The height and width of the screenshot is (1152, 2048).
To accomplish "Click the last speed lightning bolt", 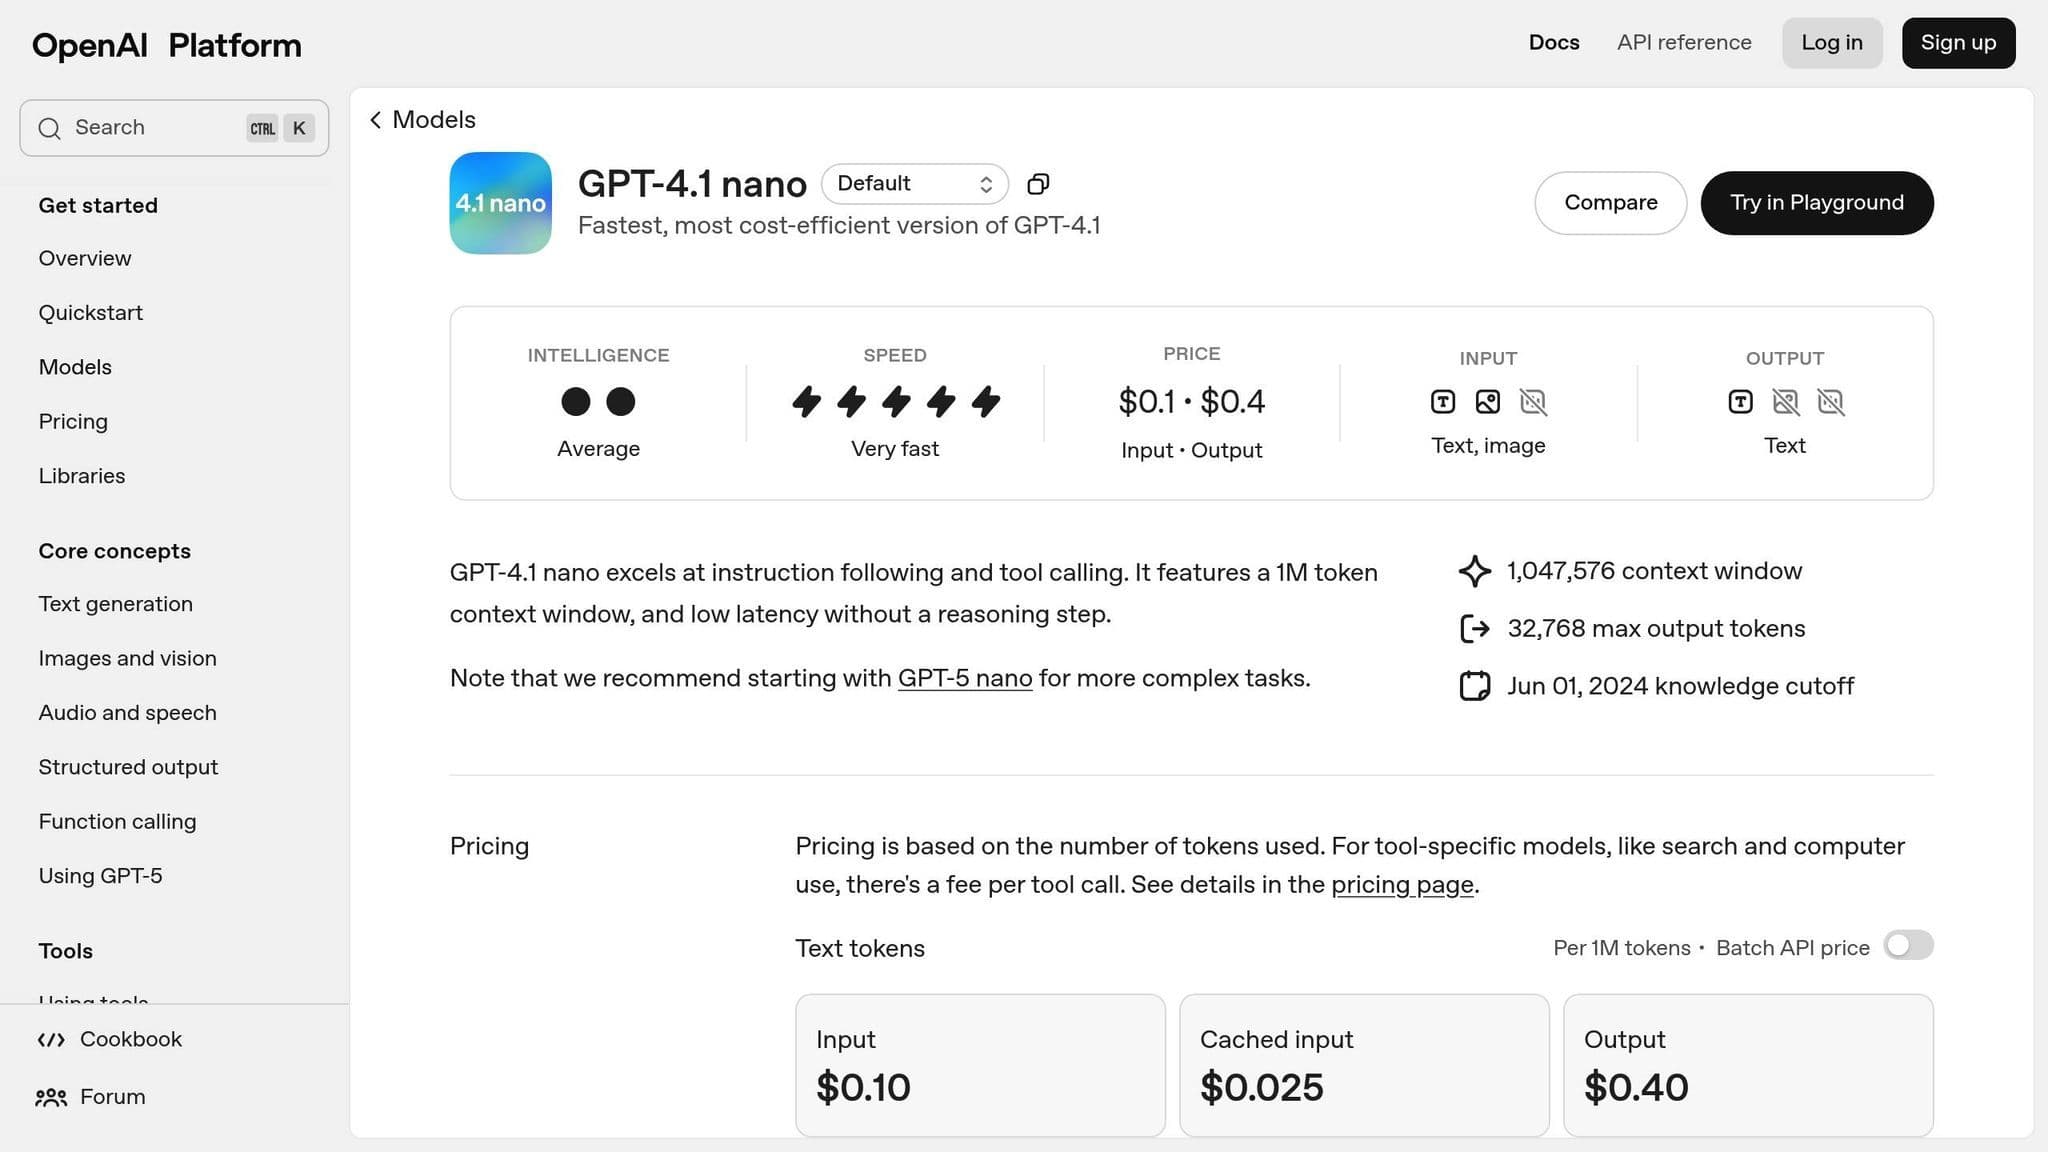I will click(986, 402).
